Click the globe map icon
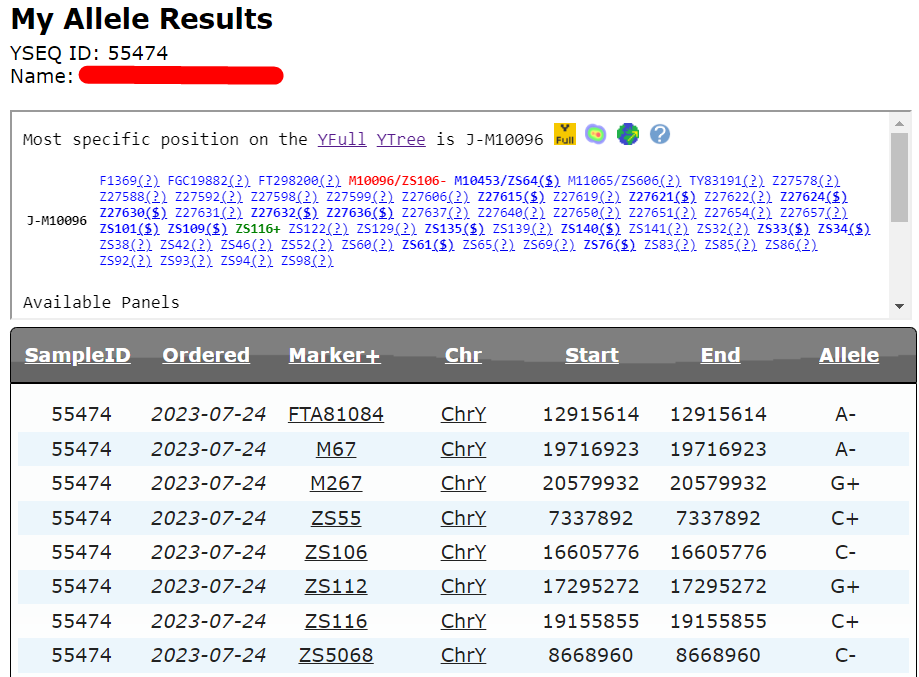The image size is (919, 677). tap(628, 134)
